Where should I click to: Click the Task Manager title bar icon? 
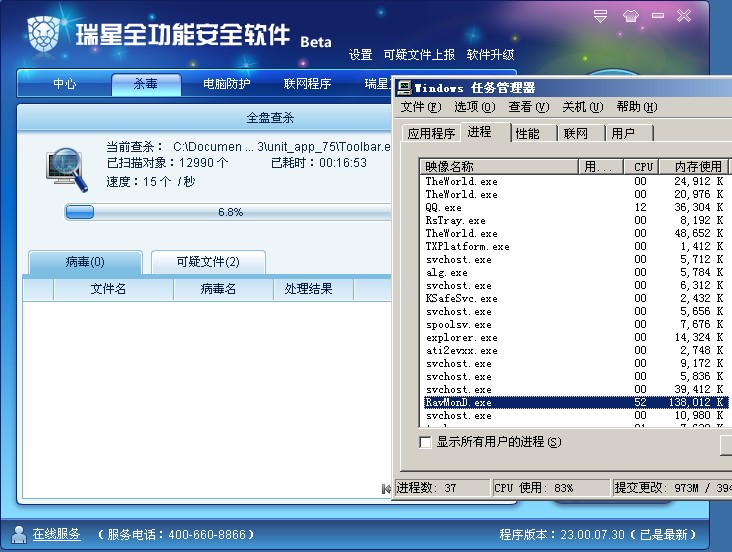pyautogui.click(x=404, y=87)
